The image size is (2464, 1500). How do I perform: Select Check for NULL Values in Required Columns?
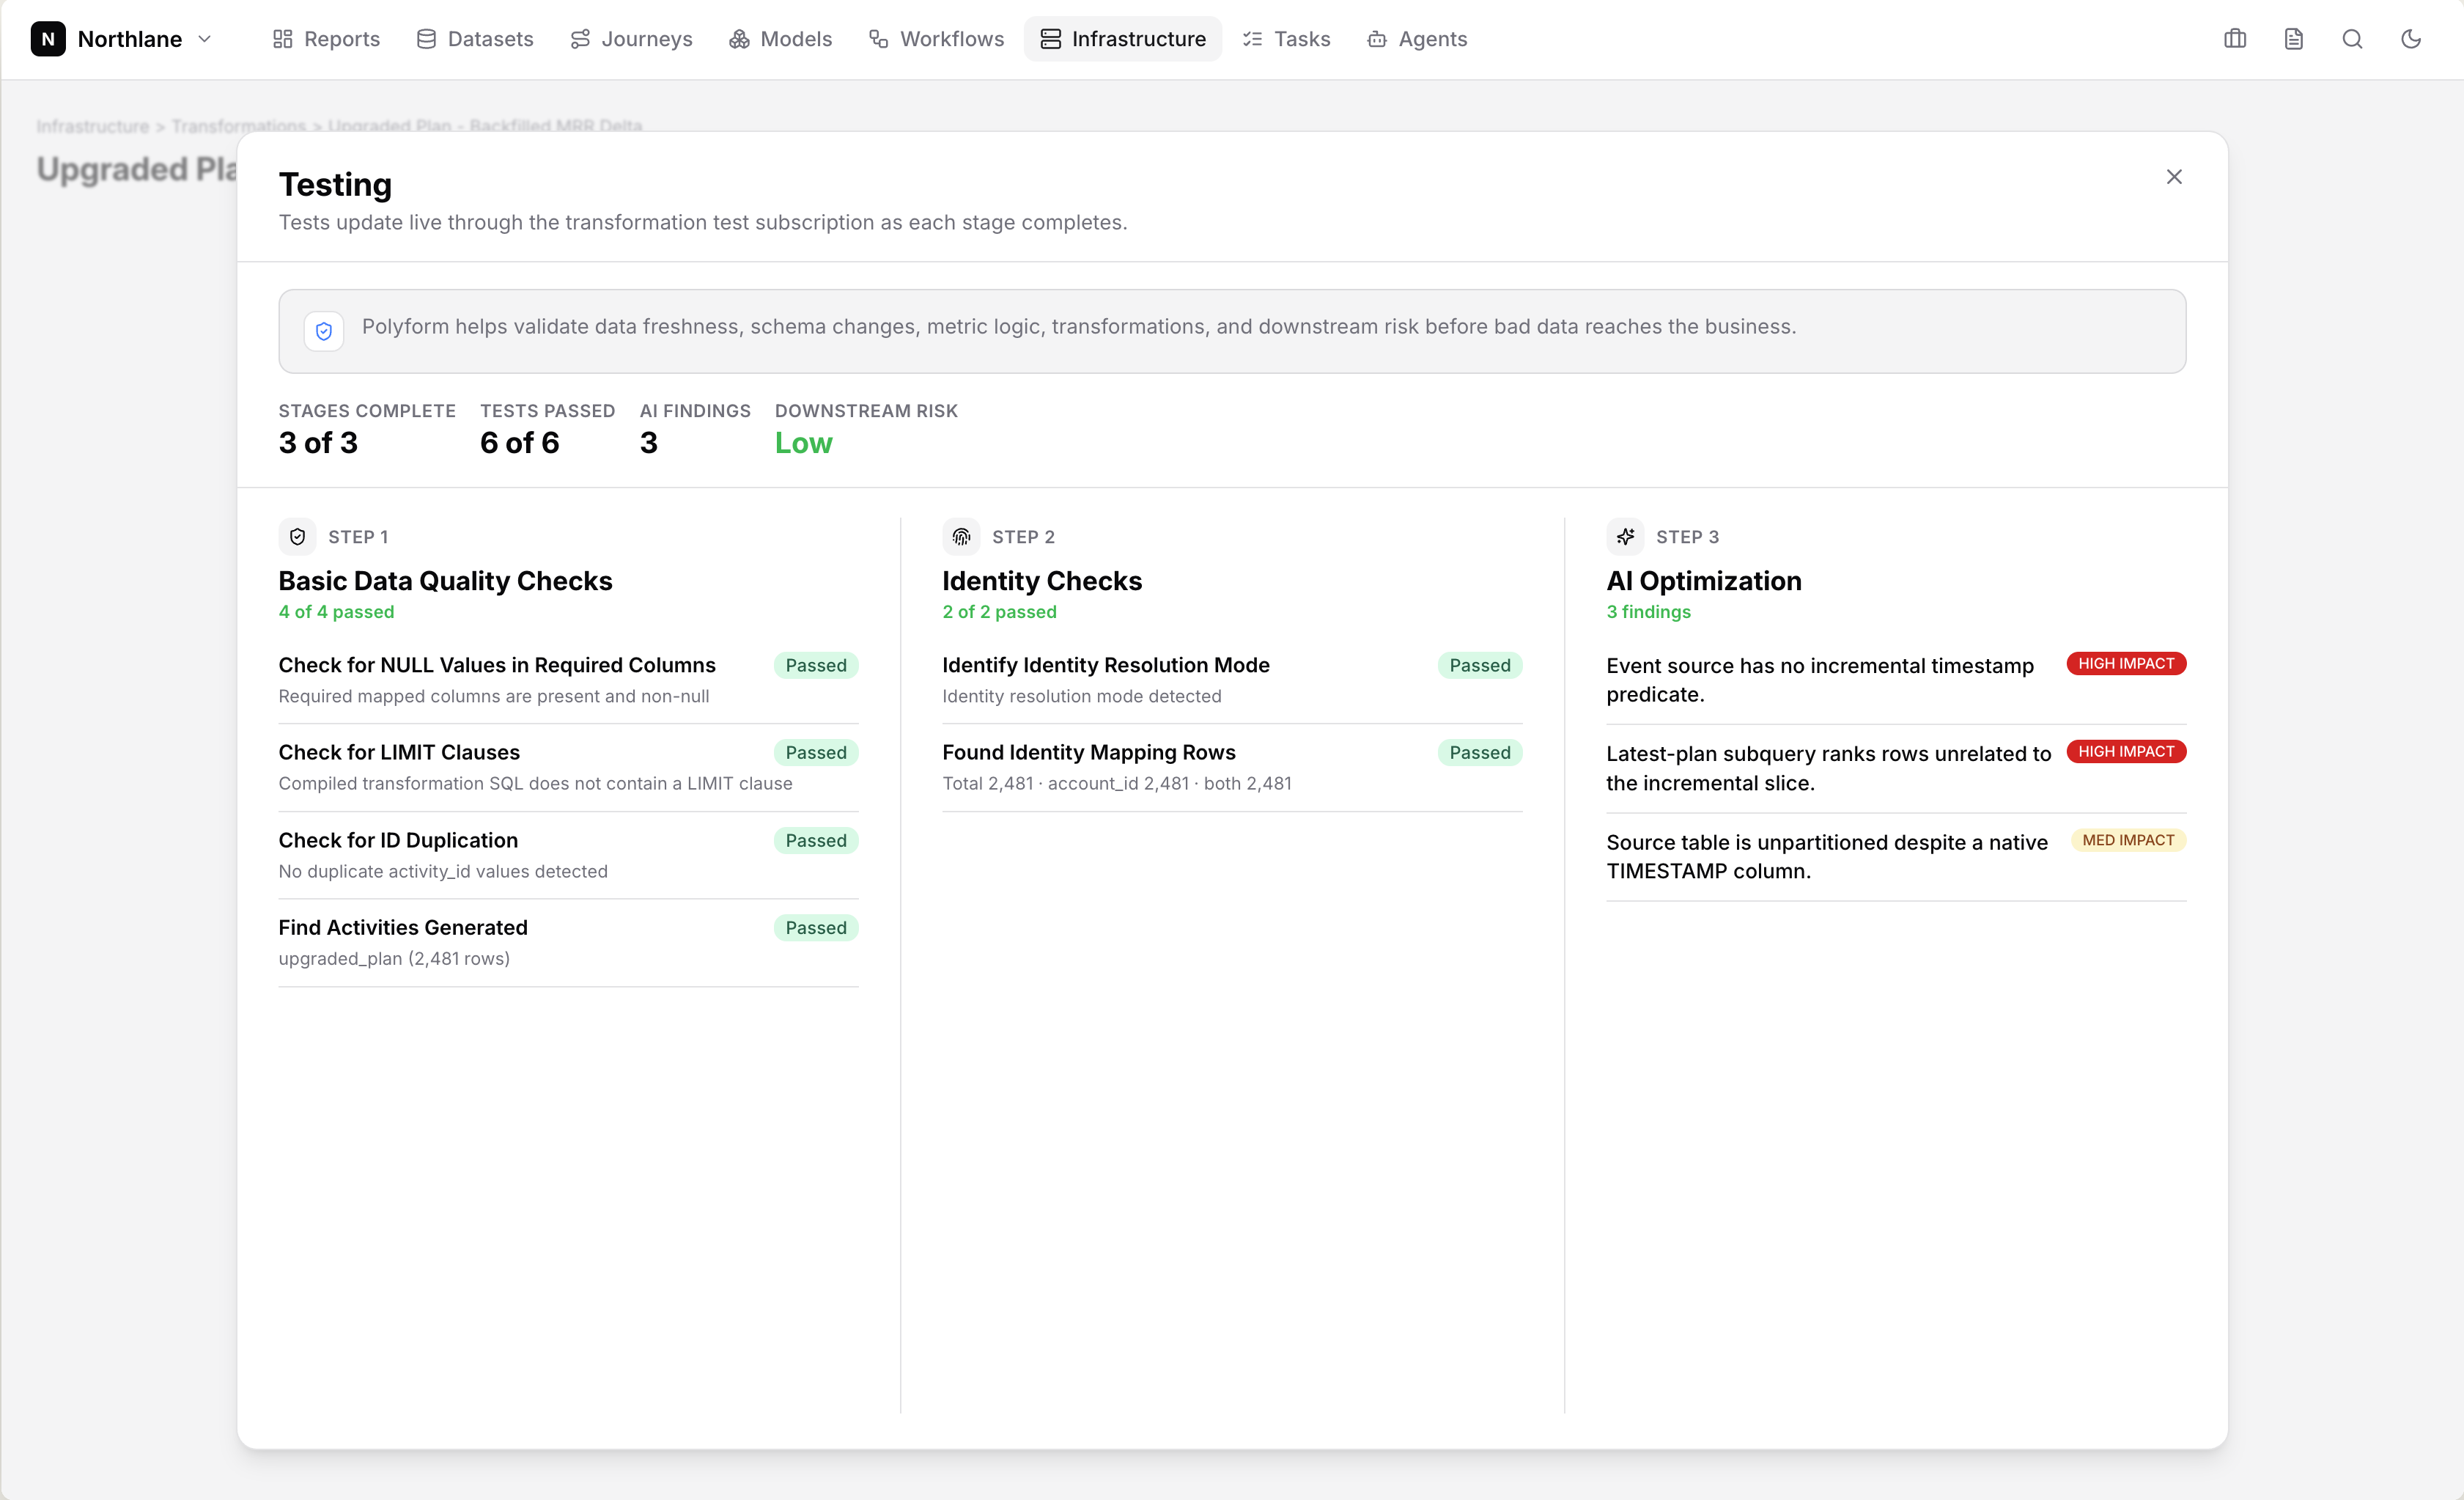tap(568, 680)
